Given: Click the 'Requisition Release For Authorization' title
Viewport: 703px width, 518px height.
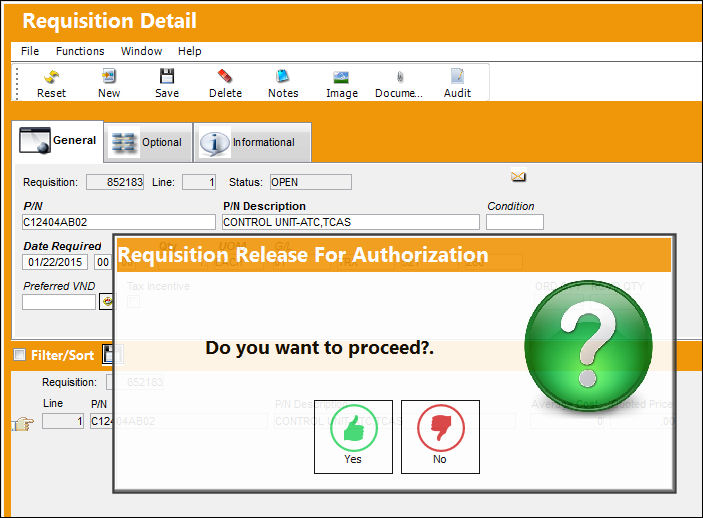Looking at the screenshot, I should [303, 255].
